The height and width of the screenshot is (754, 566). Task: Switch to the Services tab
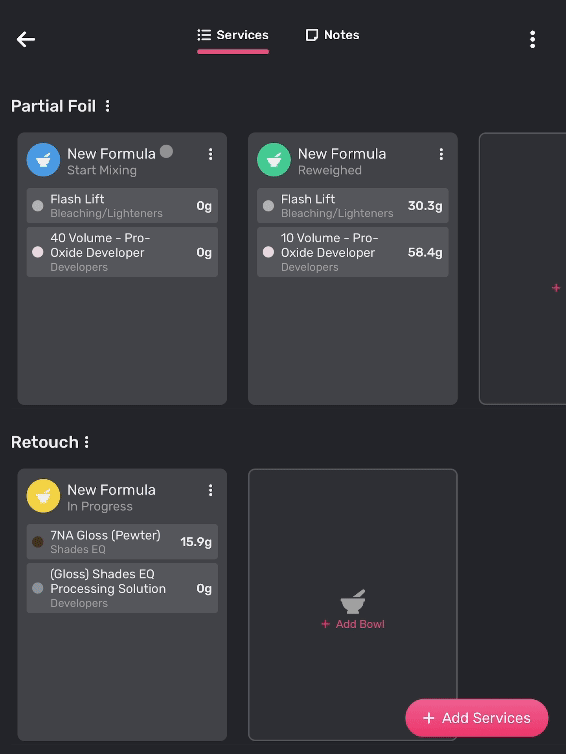coord(233,35)
